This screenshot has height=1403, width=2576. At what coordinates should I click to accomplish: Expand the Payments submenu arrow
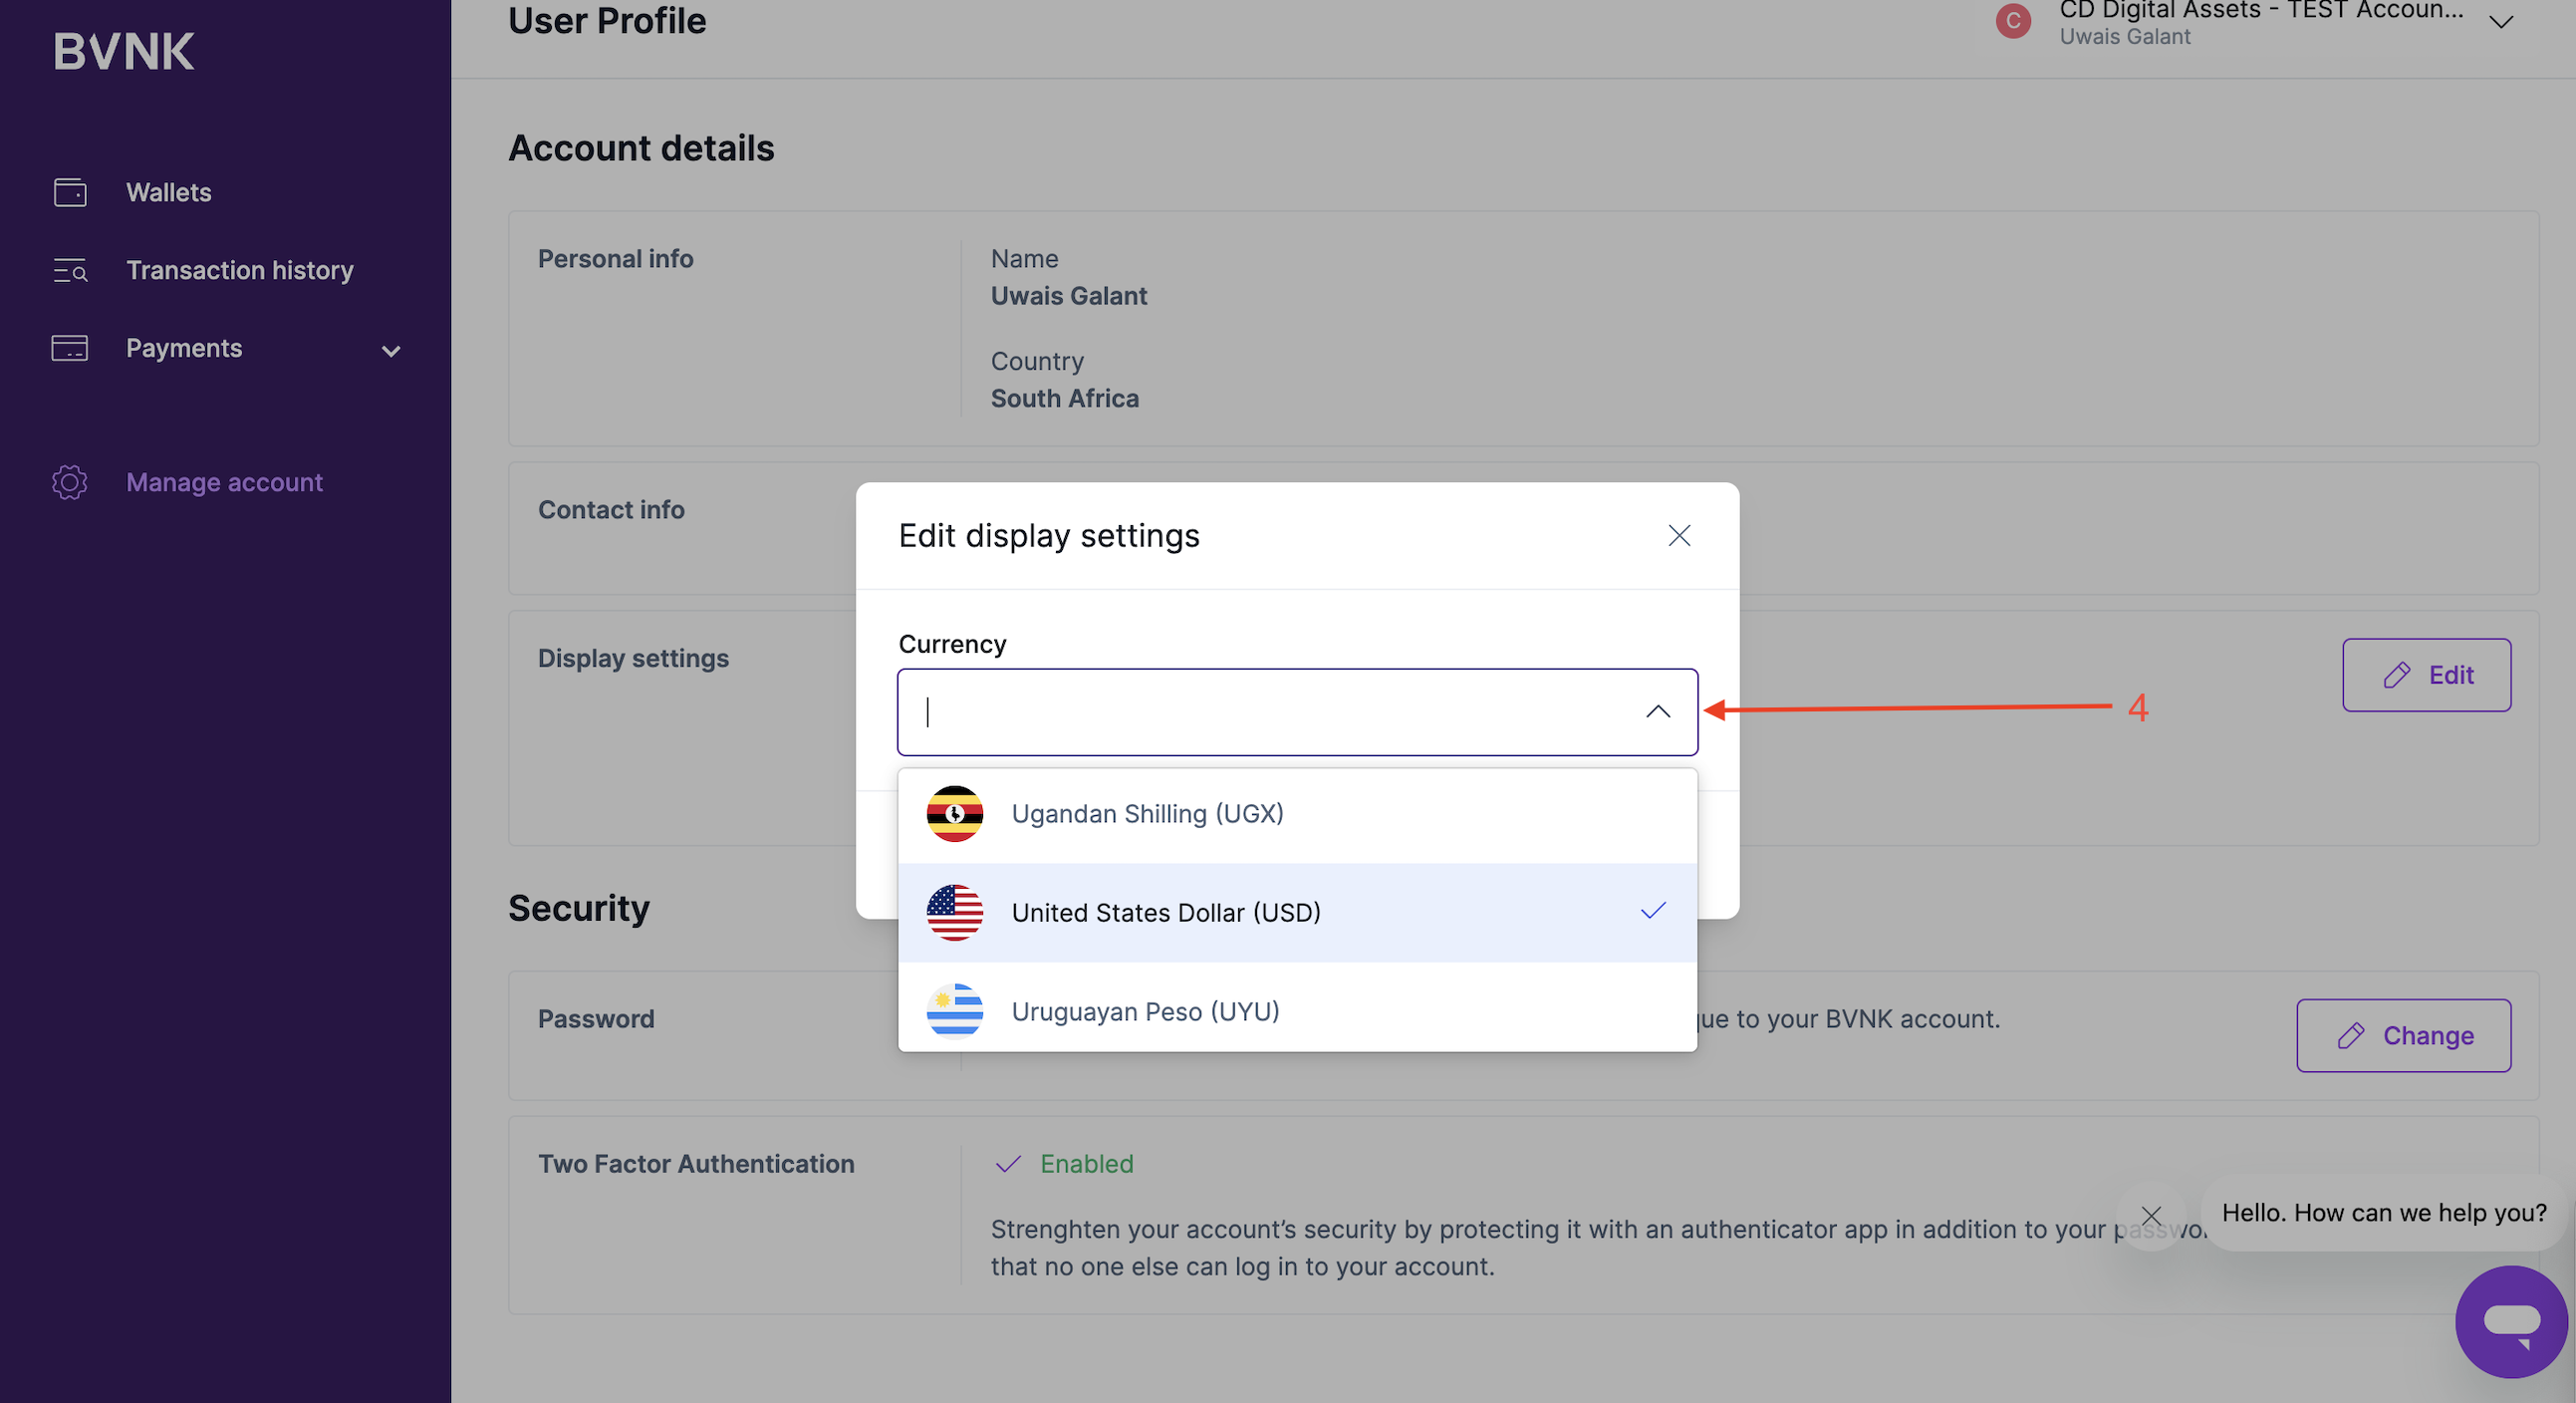click(x=391, y=350)
